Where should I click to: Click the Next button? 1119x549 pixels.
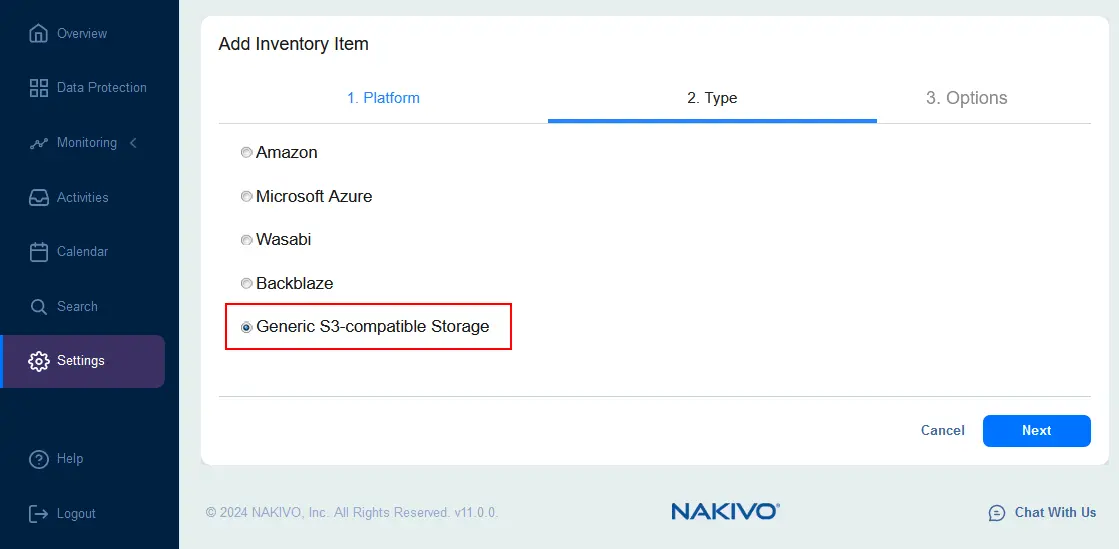pyautogui.click(x=1036, y=430)
